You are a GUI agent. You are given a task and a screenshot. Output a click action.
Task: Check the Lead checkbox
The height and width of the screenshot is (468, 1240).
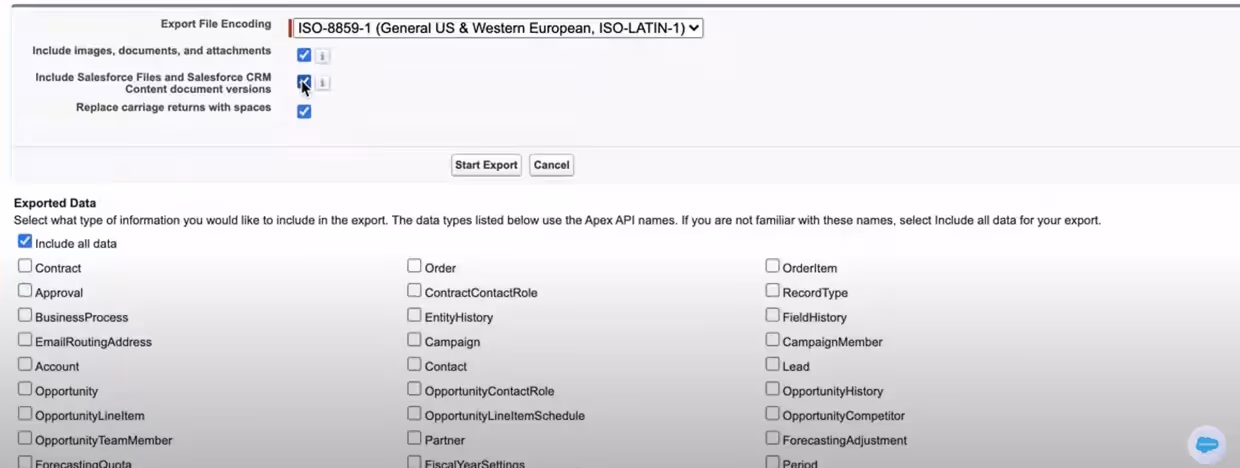pos(773,365)
